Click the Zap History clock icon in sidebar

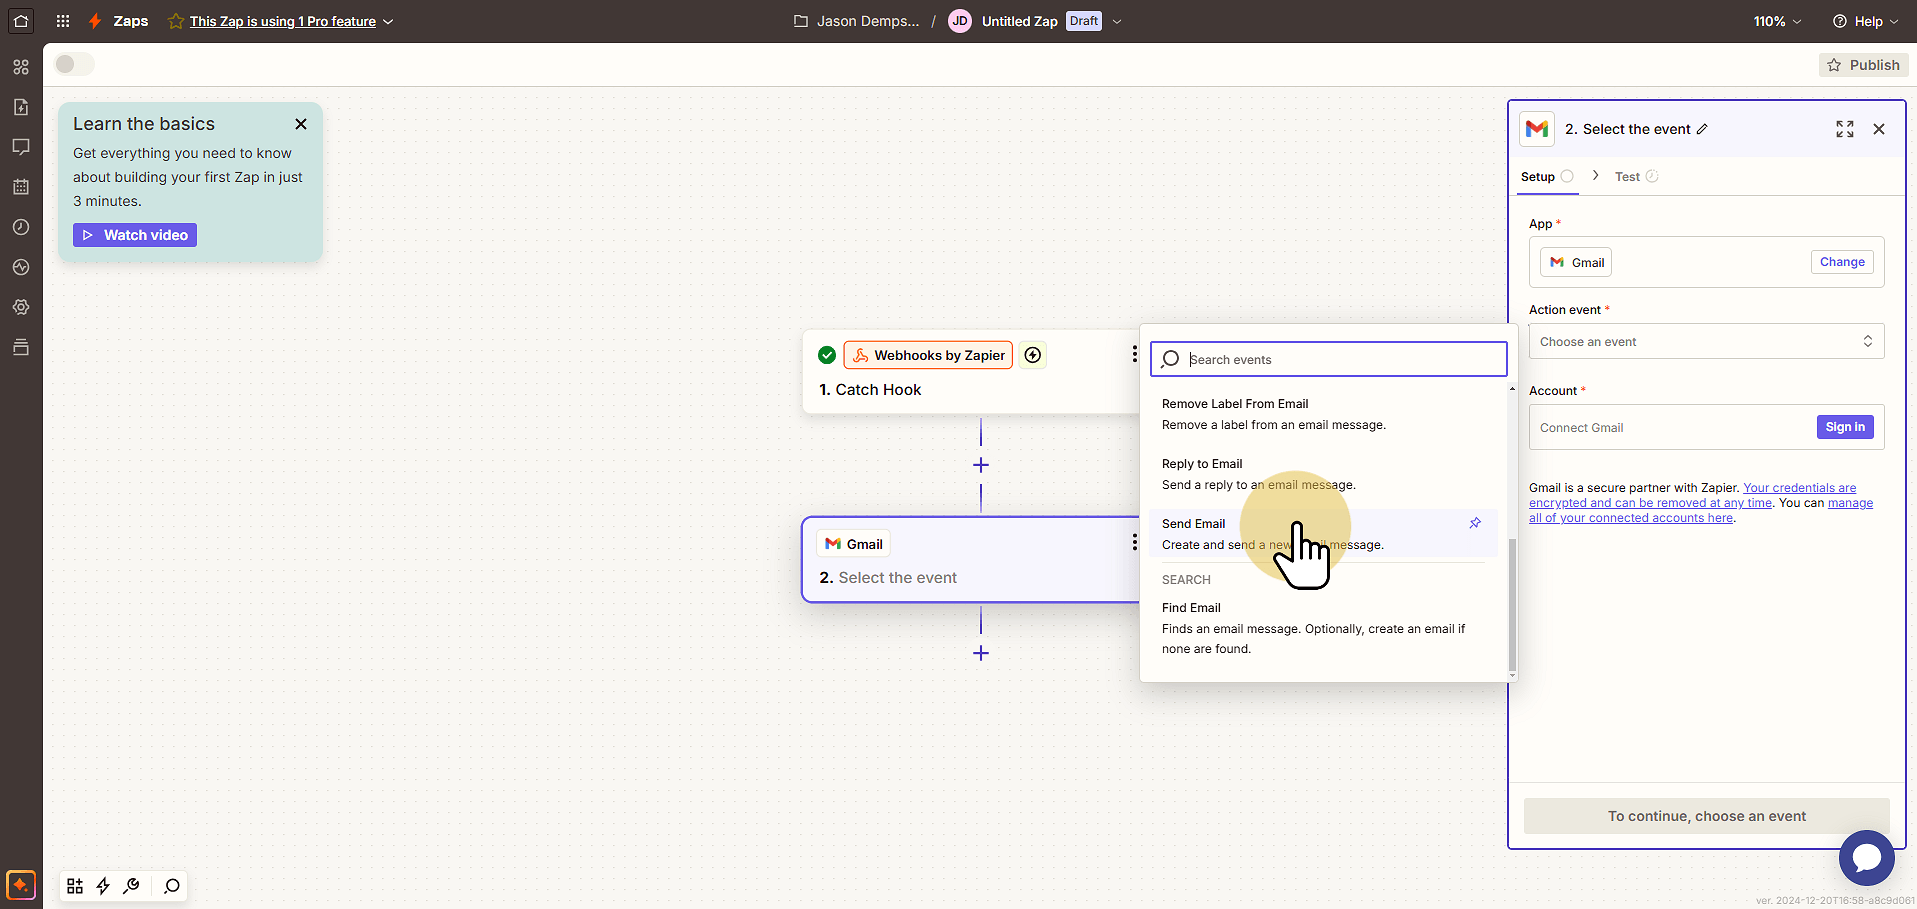[x=21, y=227]
